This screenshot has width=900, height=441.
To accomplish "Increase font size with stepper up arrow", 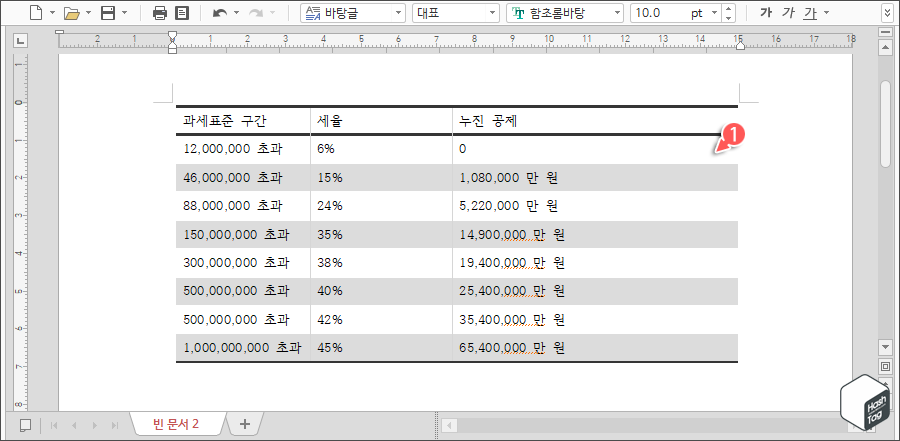I will tap(728, 9).
